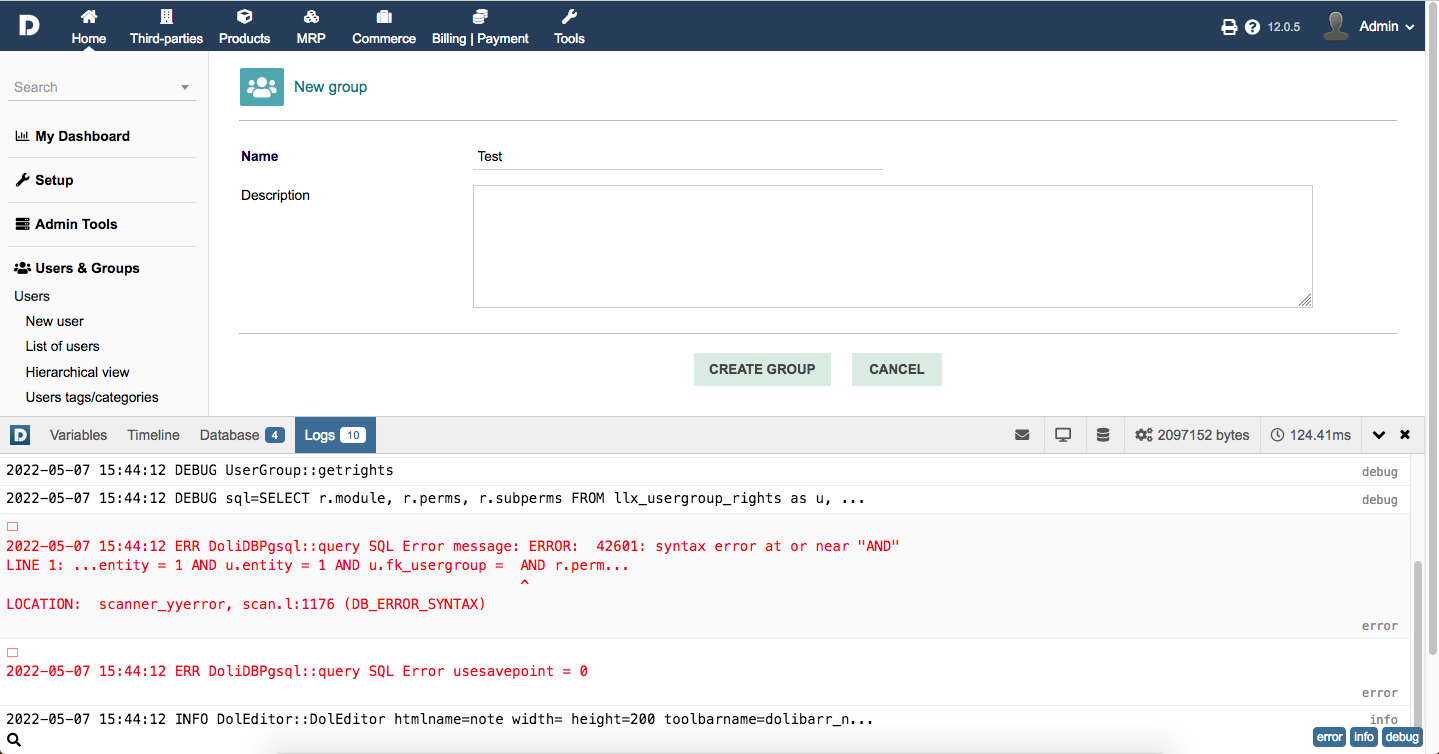Minimize the debug bar with chevron
The image size is (1439, 754).
[x=1379, y=435]
